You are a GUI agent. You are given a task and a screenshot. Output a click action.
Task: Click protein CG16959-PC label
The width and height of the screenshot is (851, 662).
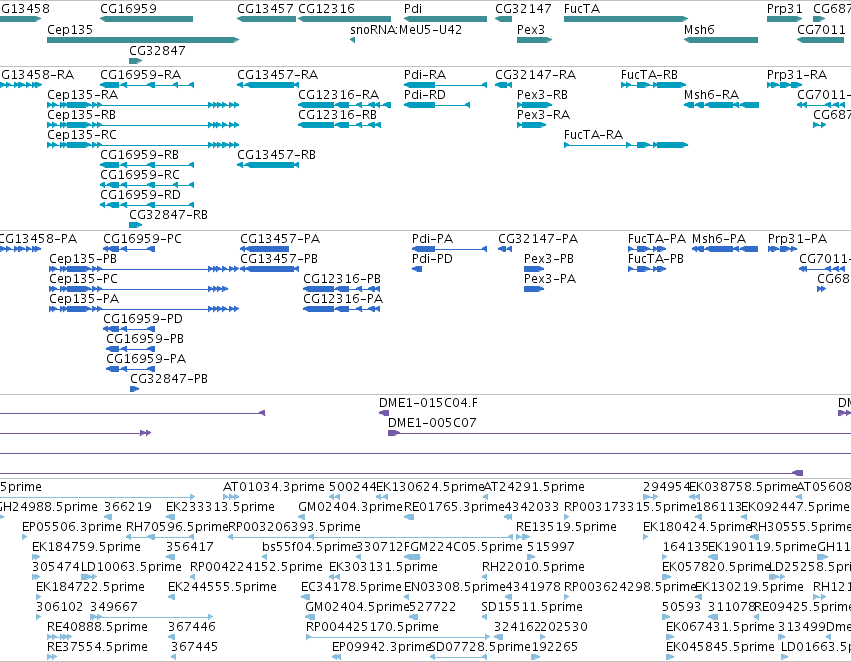coord(143,239)
